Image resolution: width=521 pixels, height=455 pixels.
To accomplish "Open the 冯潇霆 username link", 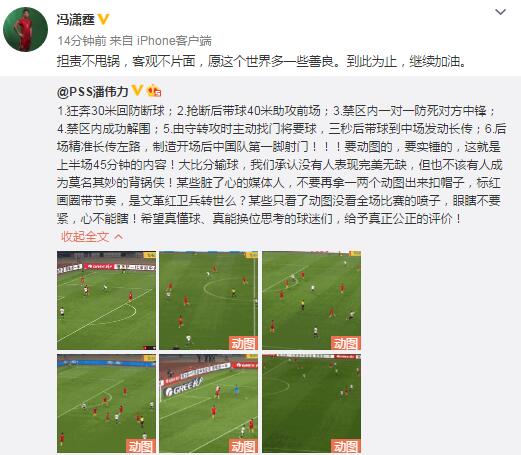I will (x=76, y=20).
